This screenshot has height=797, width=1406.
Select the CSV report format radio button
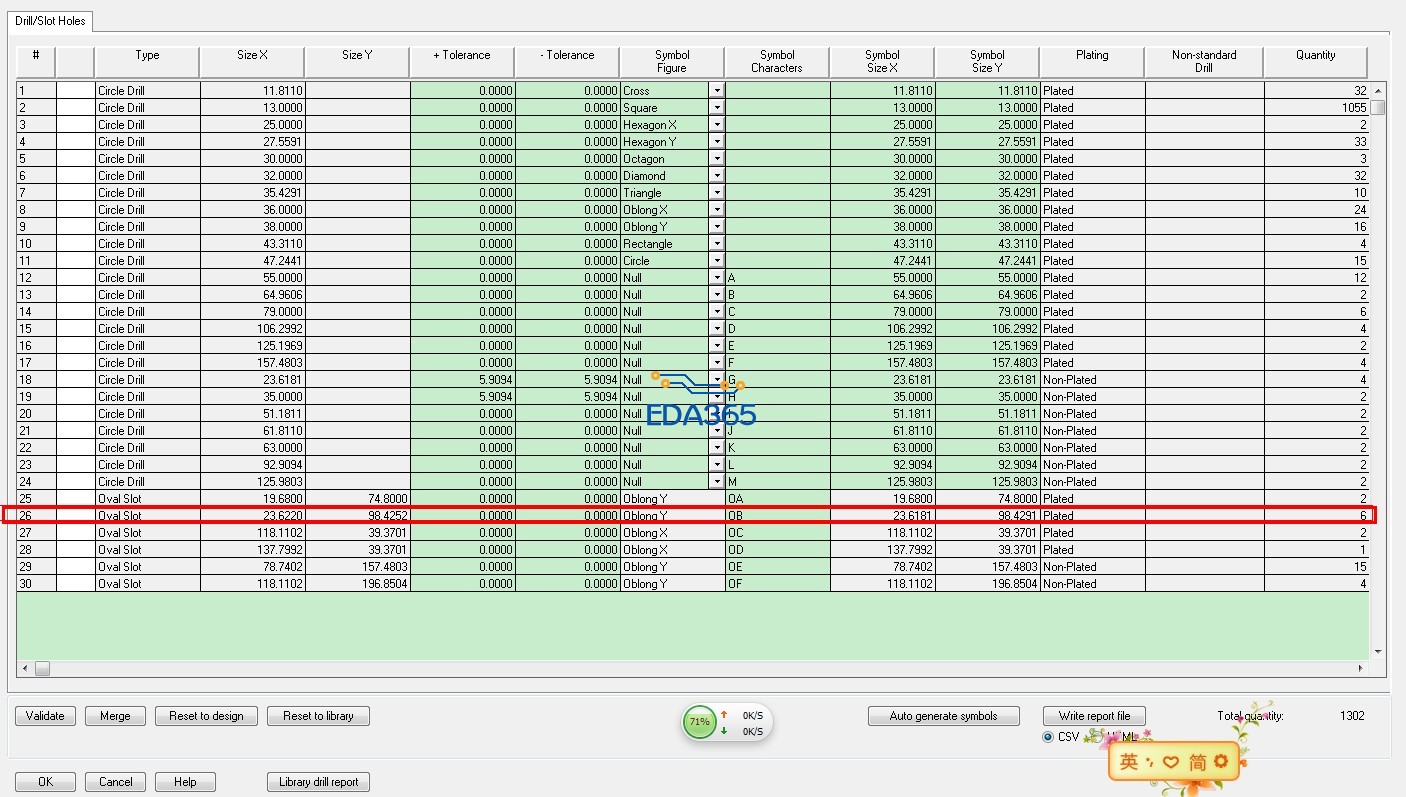1048,737
